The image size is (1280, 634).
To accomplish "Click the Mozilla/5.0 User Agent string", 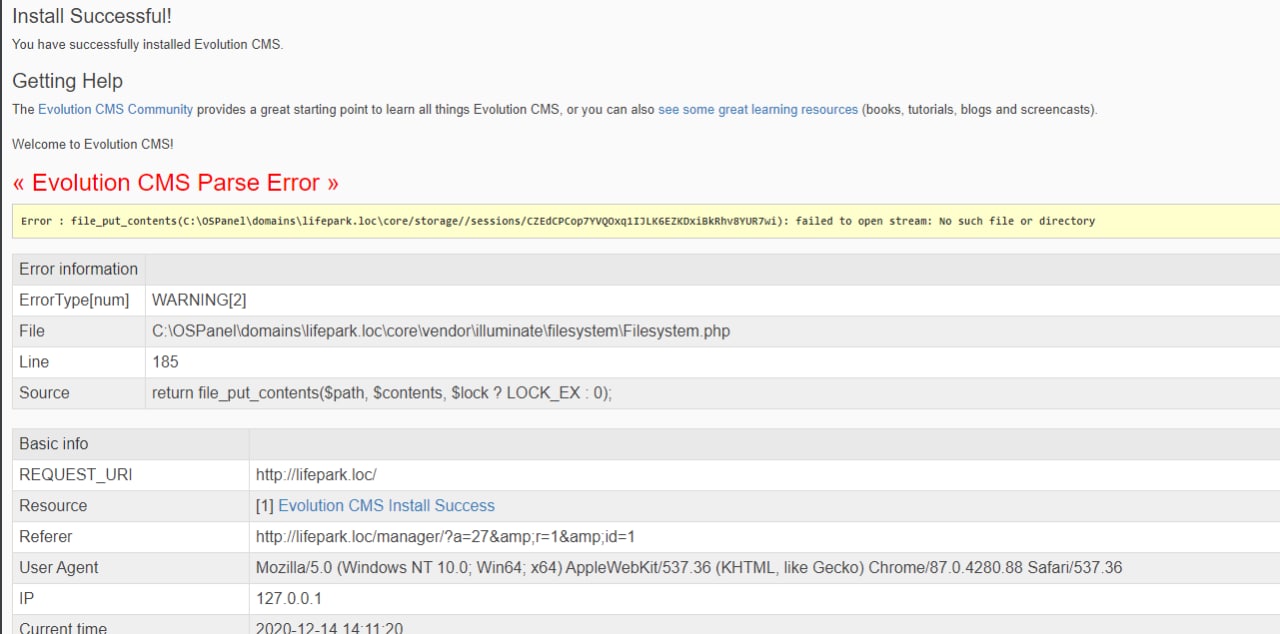I will click(689, 568).
